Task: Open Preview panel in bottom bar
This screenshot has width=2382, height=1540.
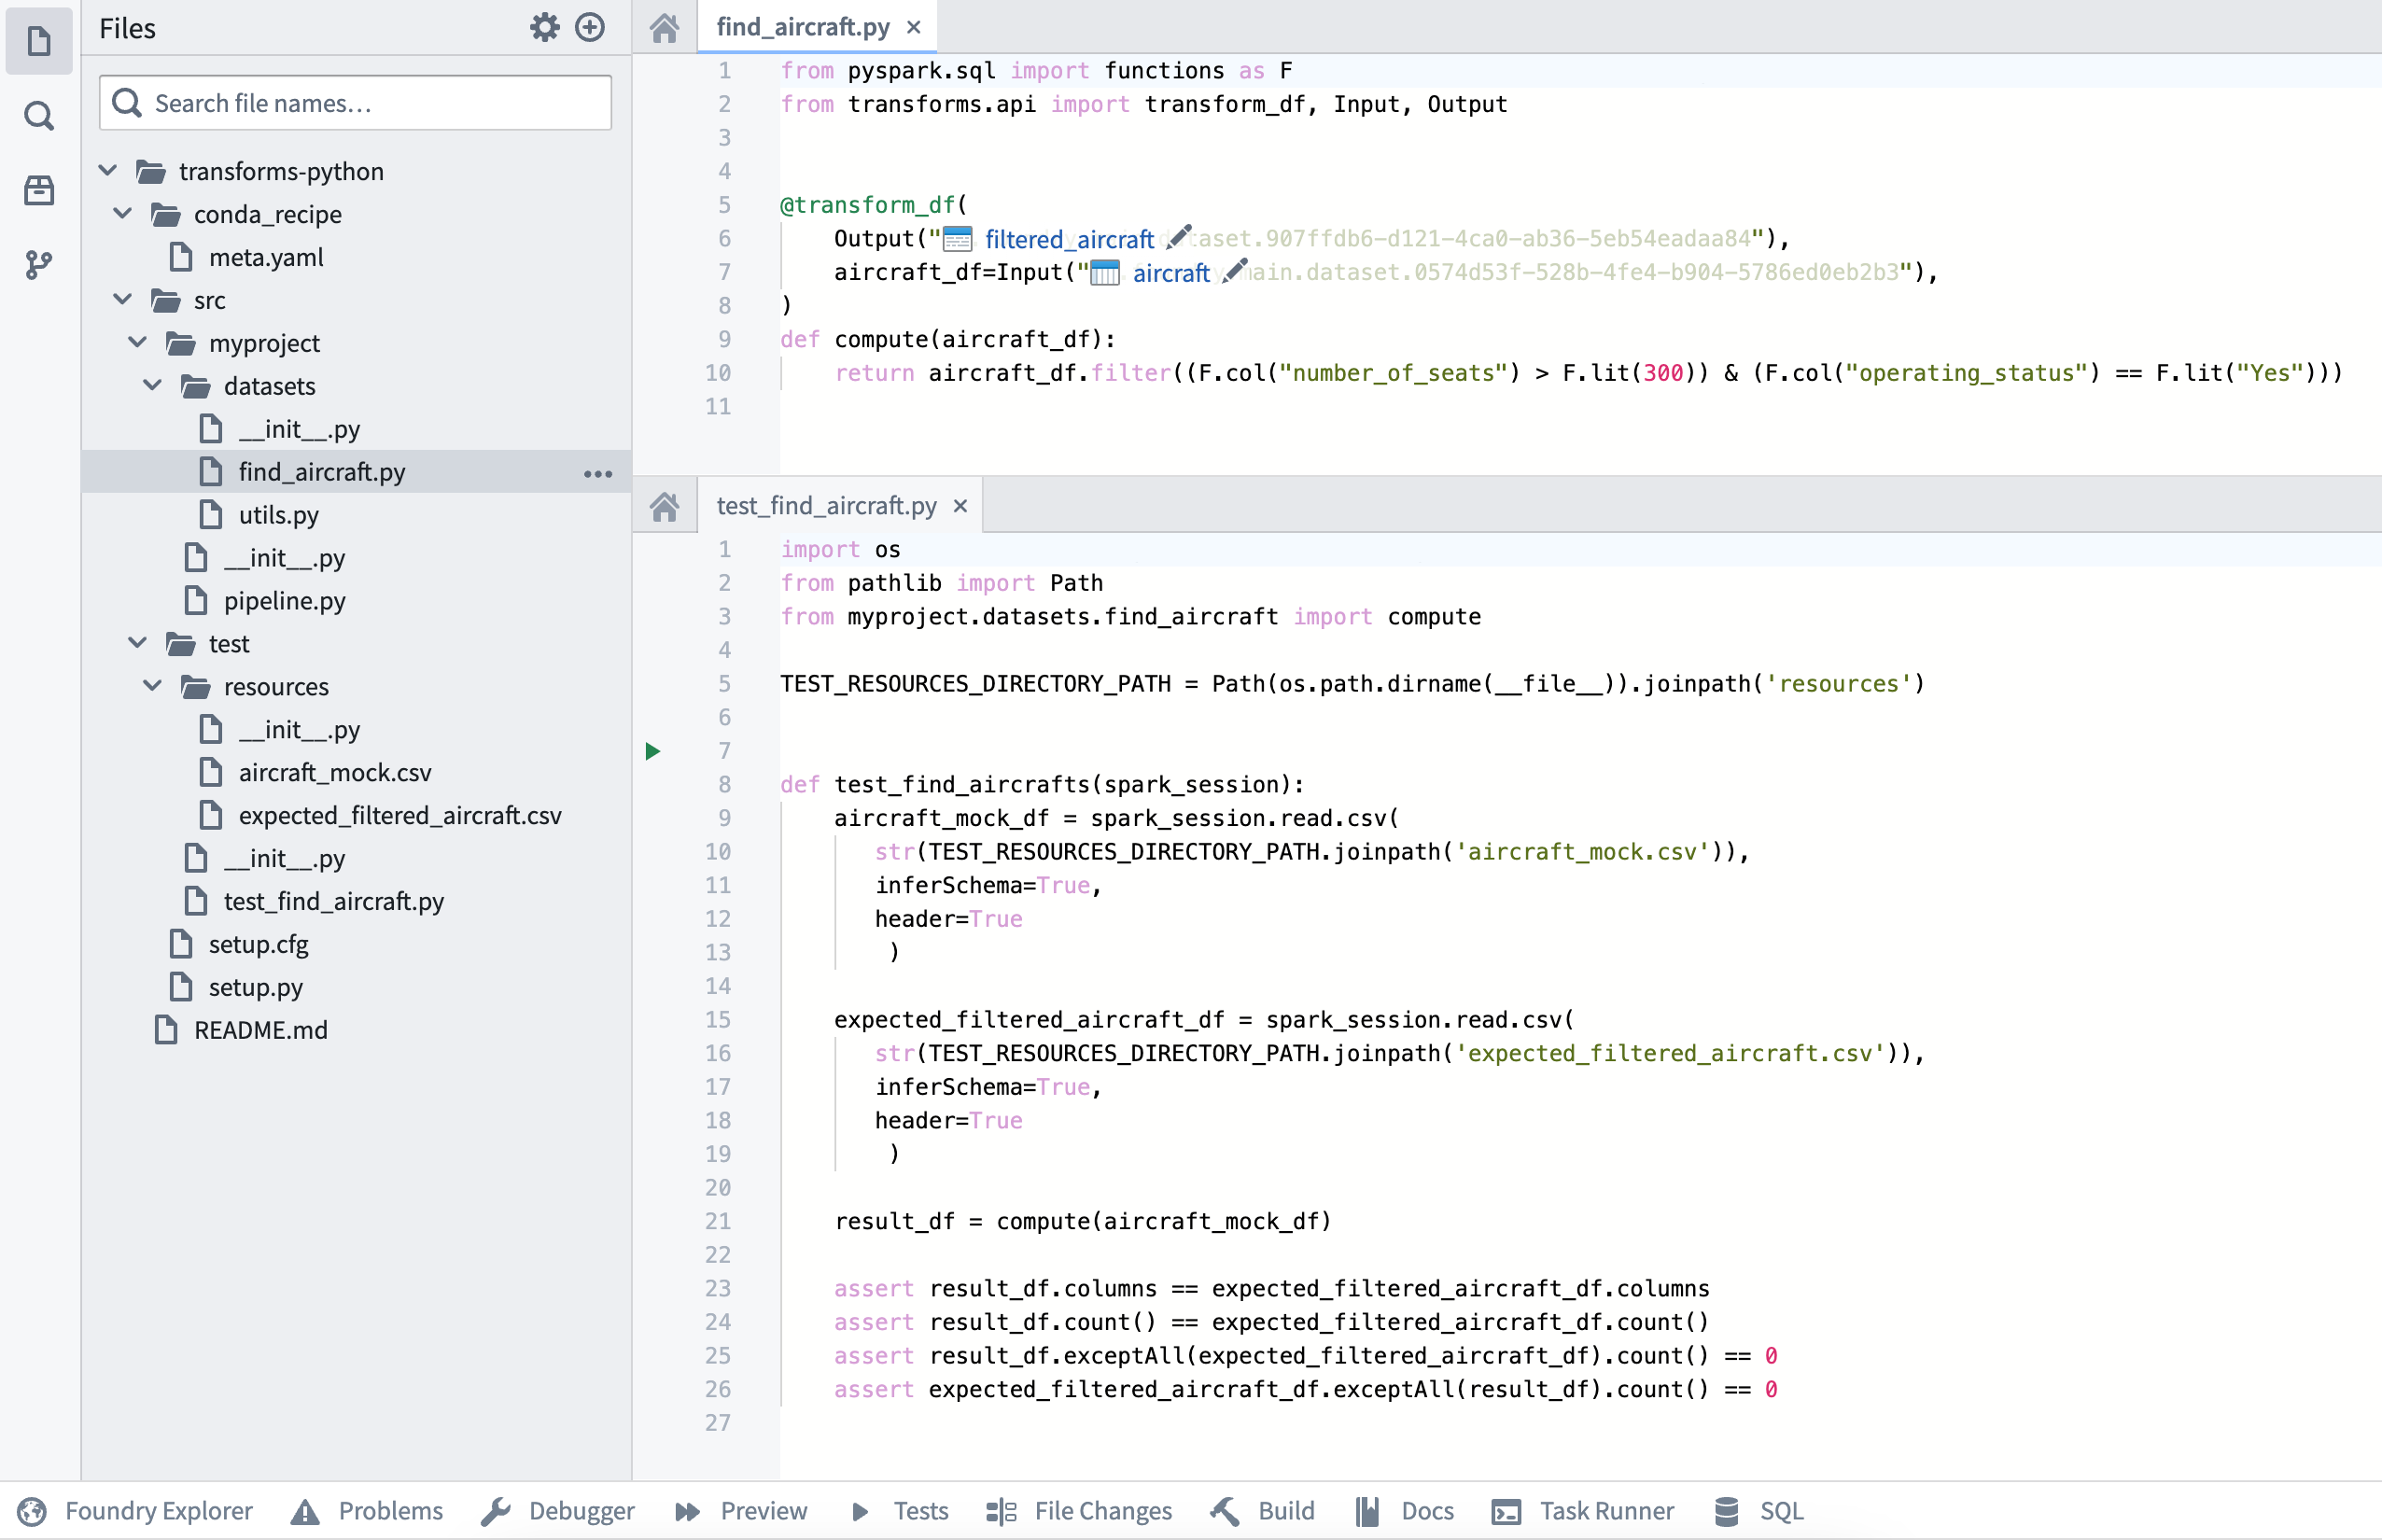Action: 741,1511
